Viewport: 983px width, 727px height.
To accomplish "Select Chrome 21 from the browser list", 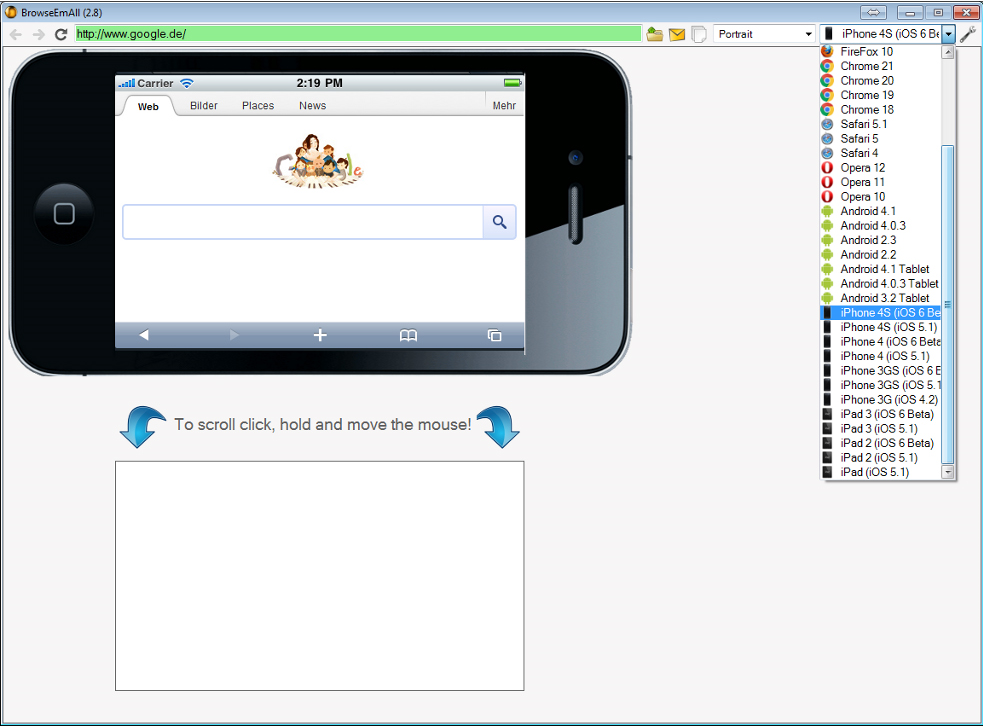I will click(x=867, y=66).
